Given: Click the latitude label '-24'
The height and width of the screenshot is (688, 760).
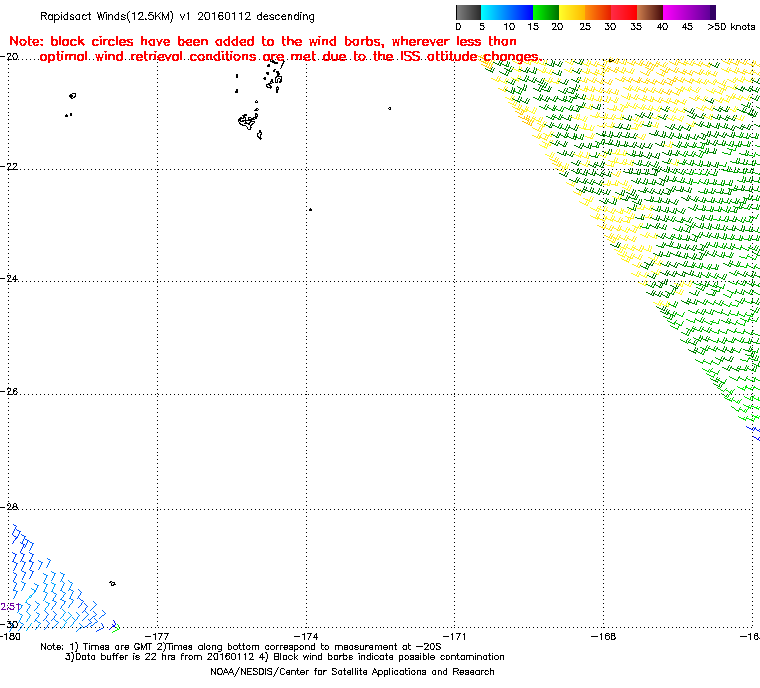Looking at the screenshot, I should (9, 279).
